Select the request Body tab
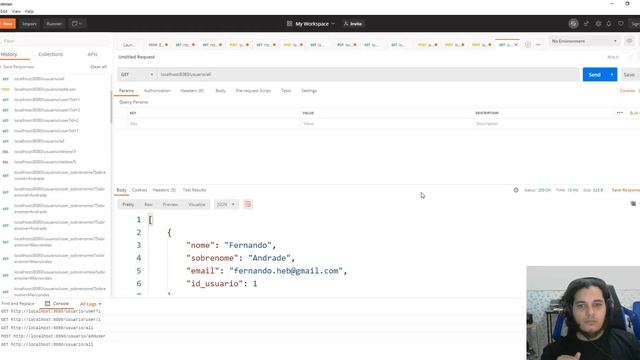Viewport: 640px width, 360px height. (x=220, y=91)
